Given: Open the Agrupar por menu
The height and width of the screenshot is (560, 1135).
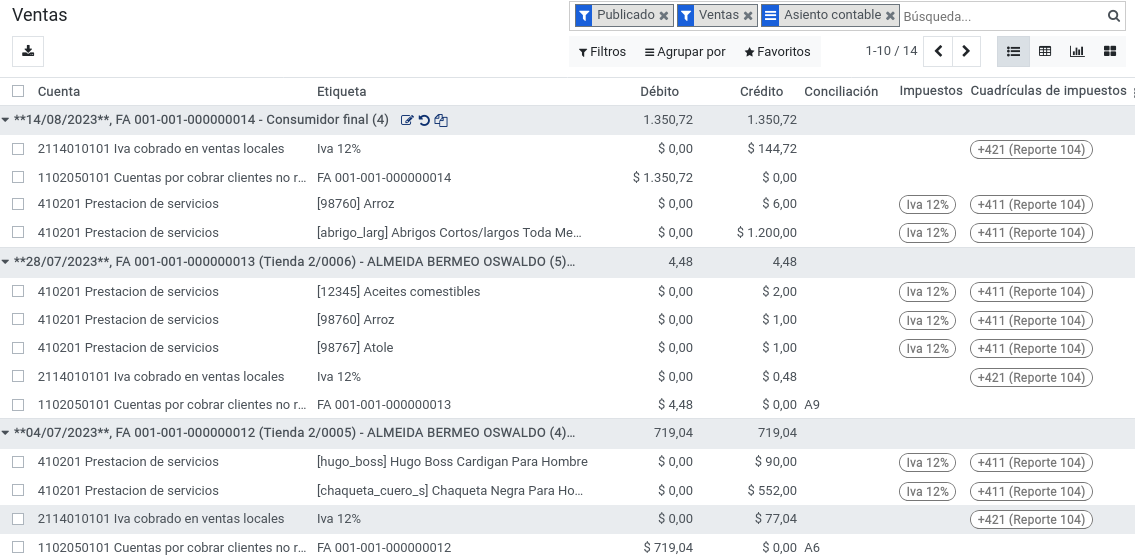Looking at the screenshot, I should pyautogui.click(x=685, y=52).
